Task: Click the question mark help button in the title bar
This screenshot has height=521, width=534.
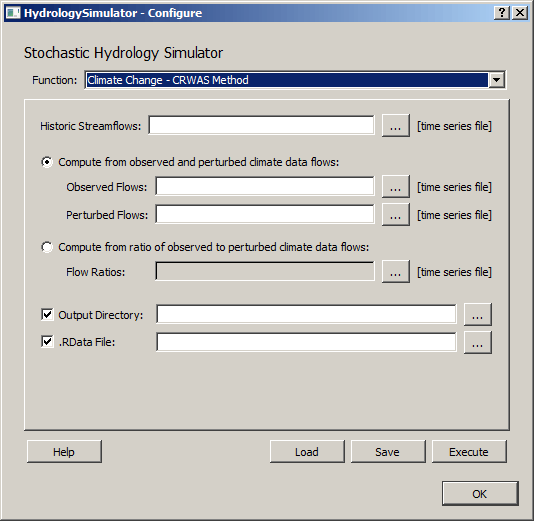Action: pos(502,13)
